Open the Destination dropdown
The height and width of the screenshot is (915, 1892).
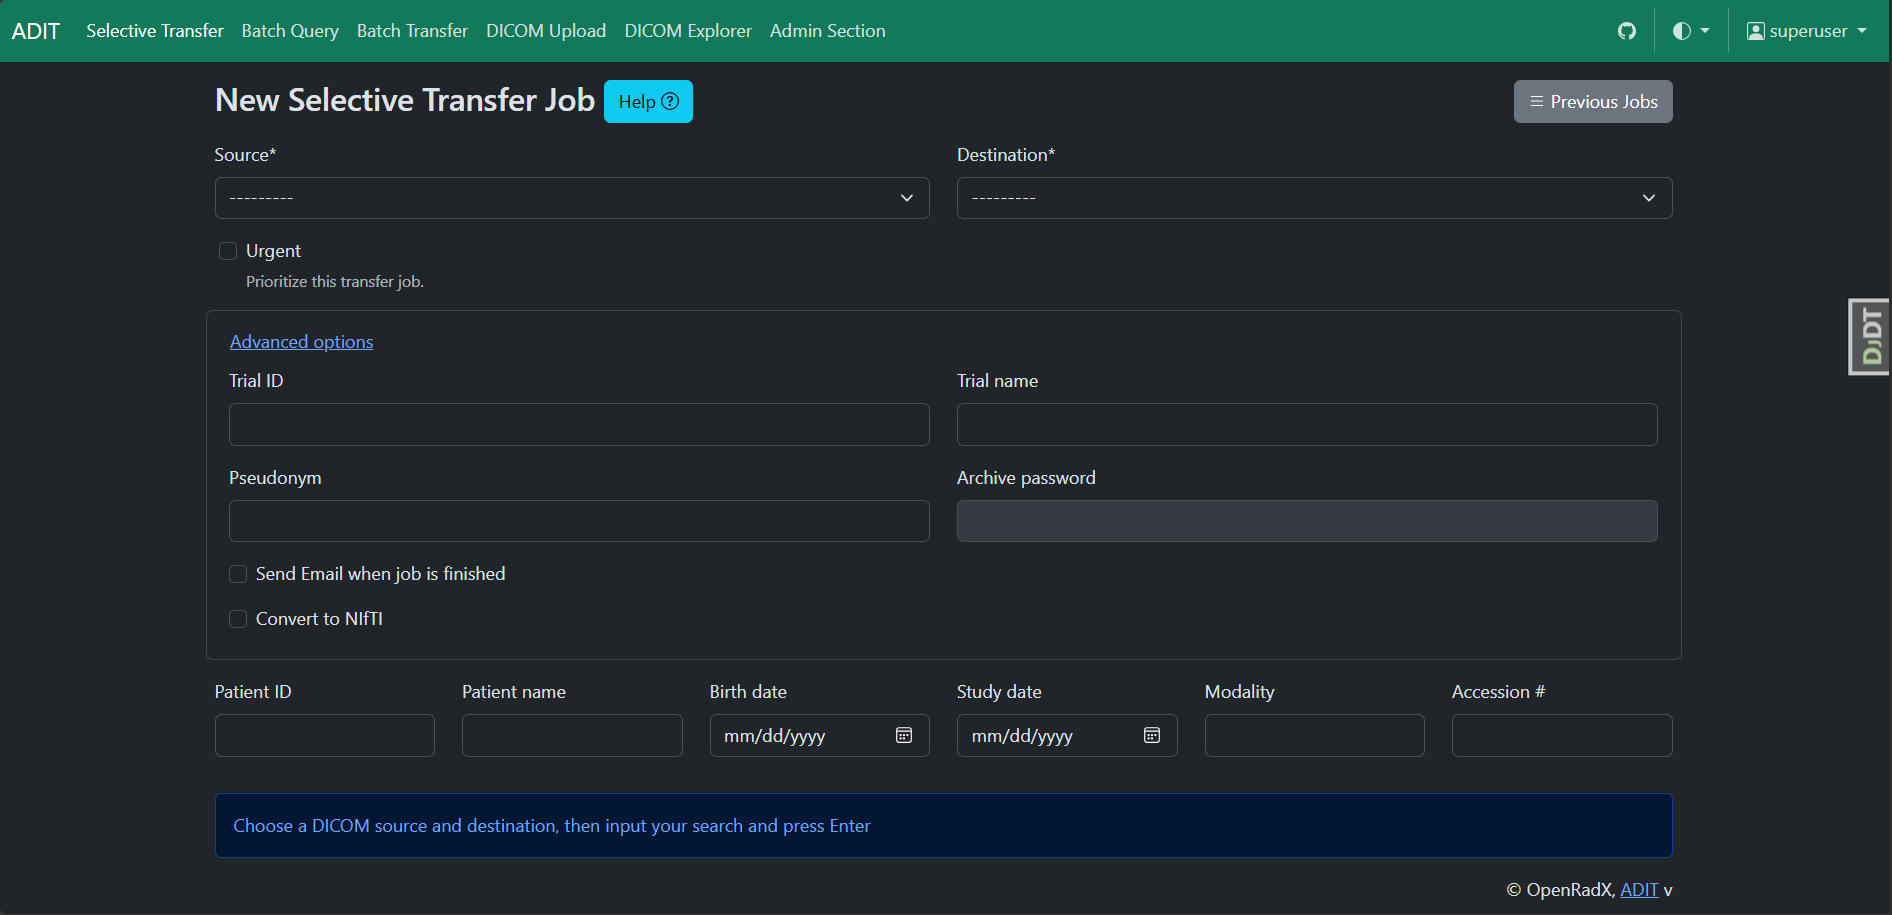[1313, 198]
